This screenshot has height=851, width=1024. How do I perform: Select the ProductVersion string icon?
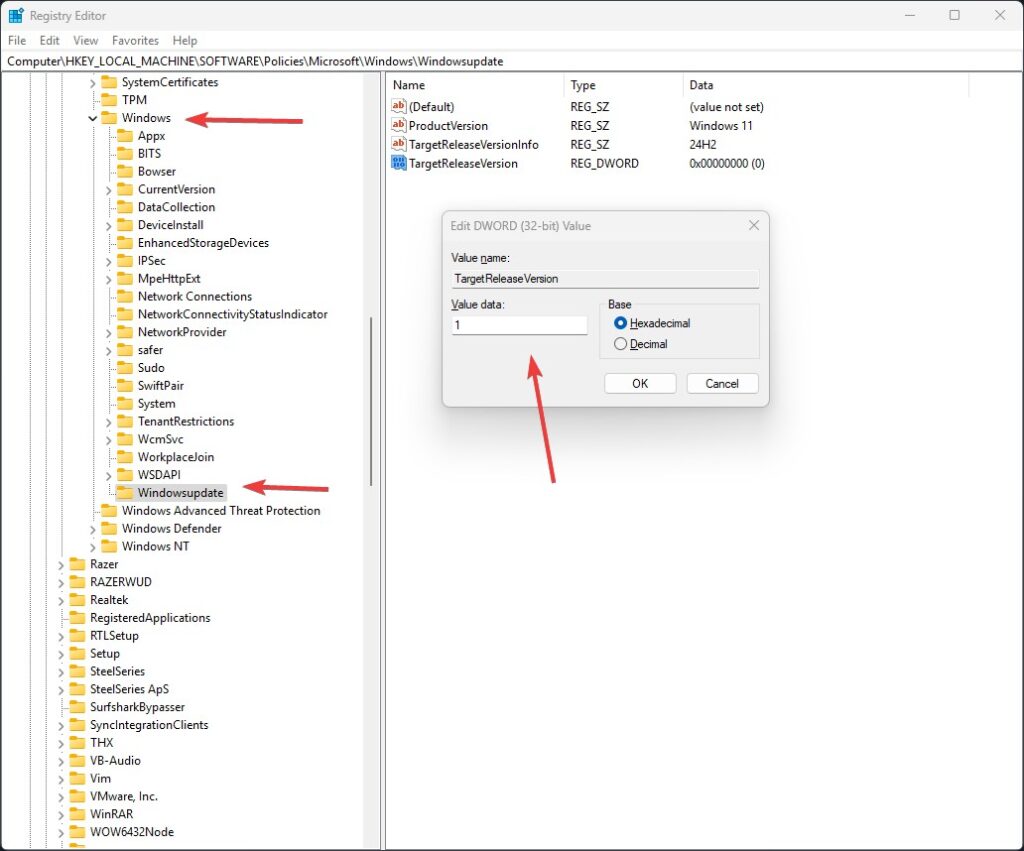tap(398, 125)
